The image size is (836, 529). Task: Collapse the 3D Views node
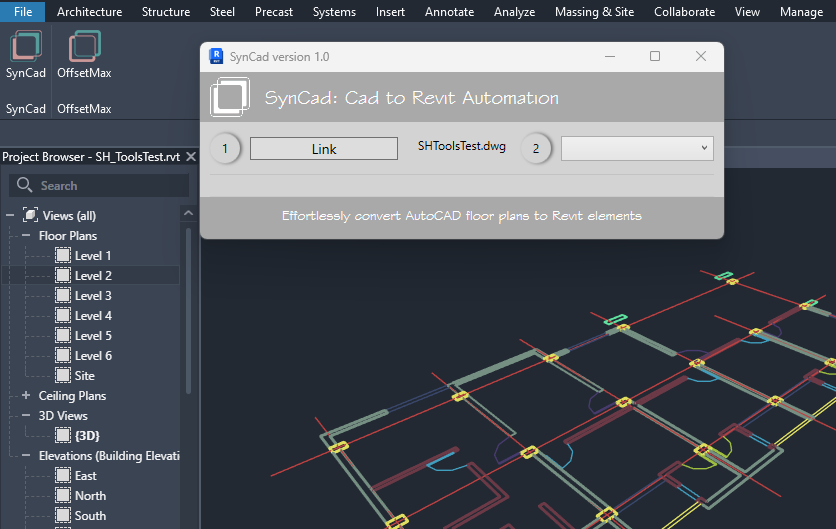(x=26, y=415)
